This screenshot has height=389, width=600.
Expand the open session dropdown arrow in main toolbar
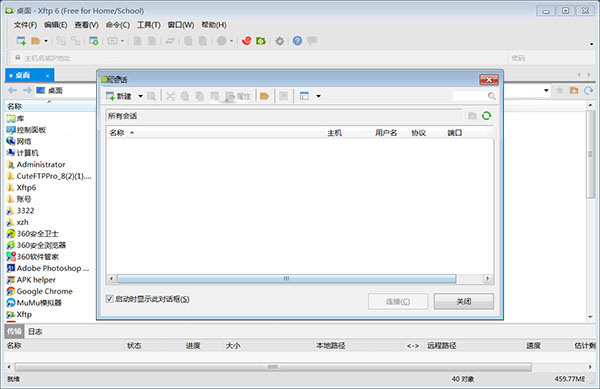46,41
